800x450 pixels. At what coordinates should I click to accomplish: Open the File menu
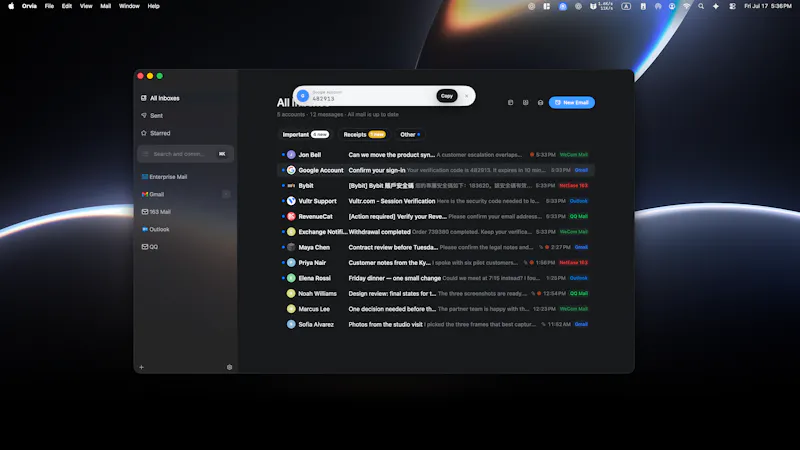[x=49, y=6]
